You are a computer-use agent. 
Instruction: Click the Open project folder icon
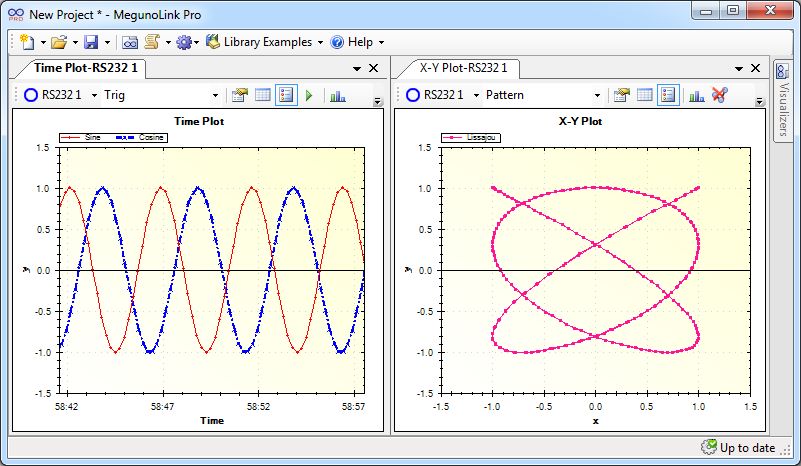[x=59, y=42]
